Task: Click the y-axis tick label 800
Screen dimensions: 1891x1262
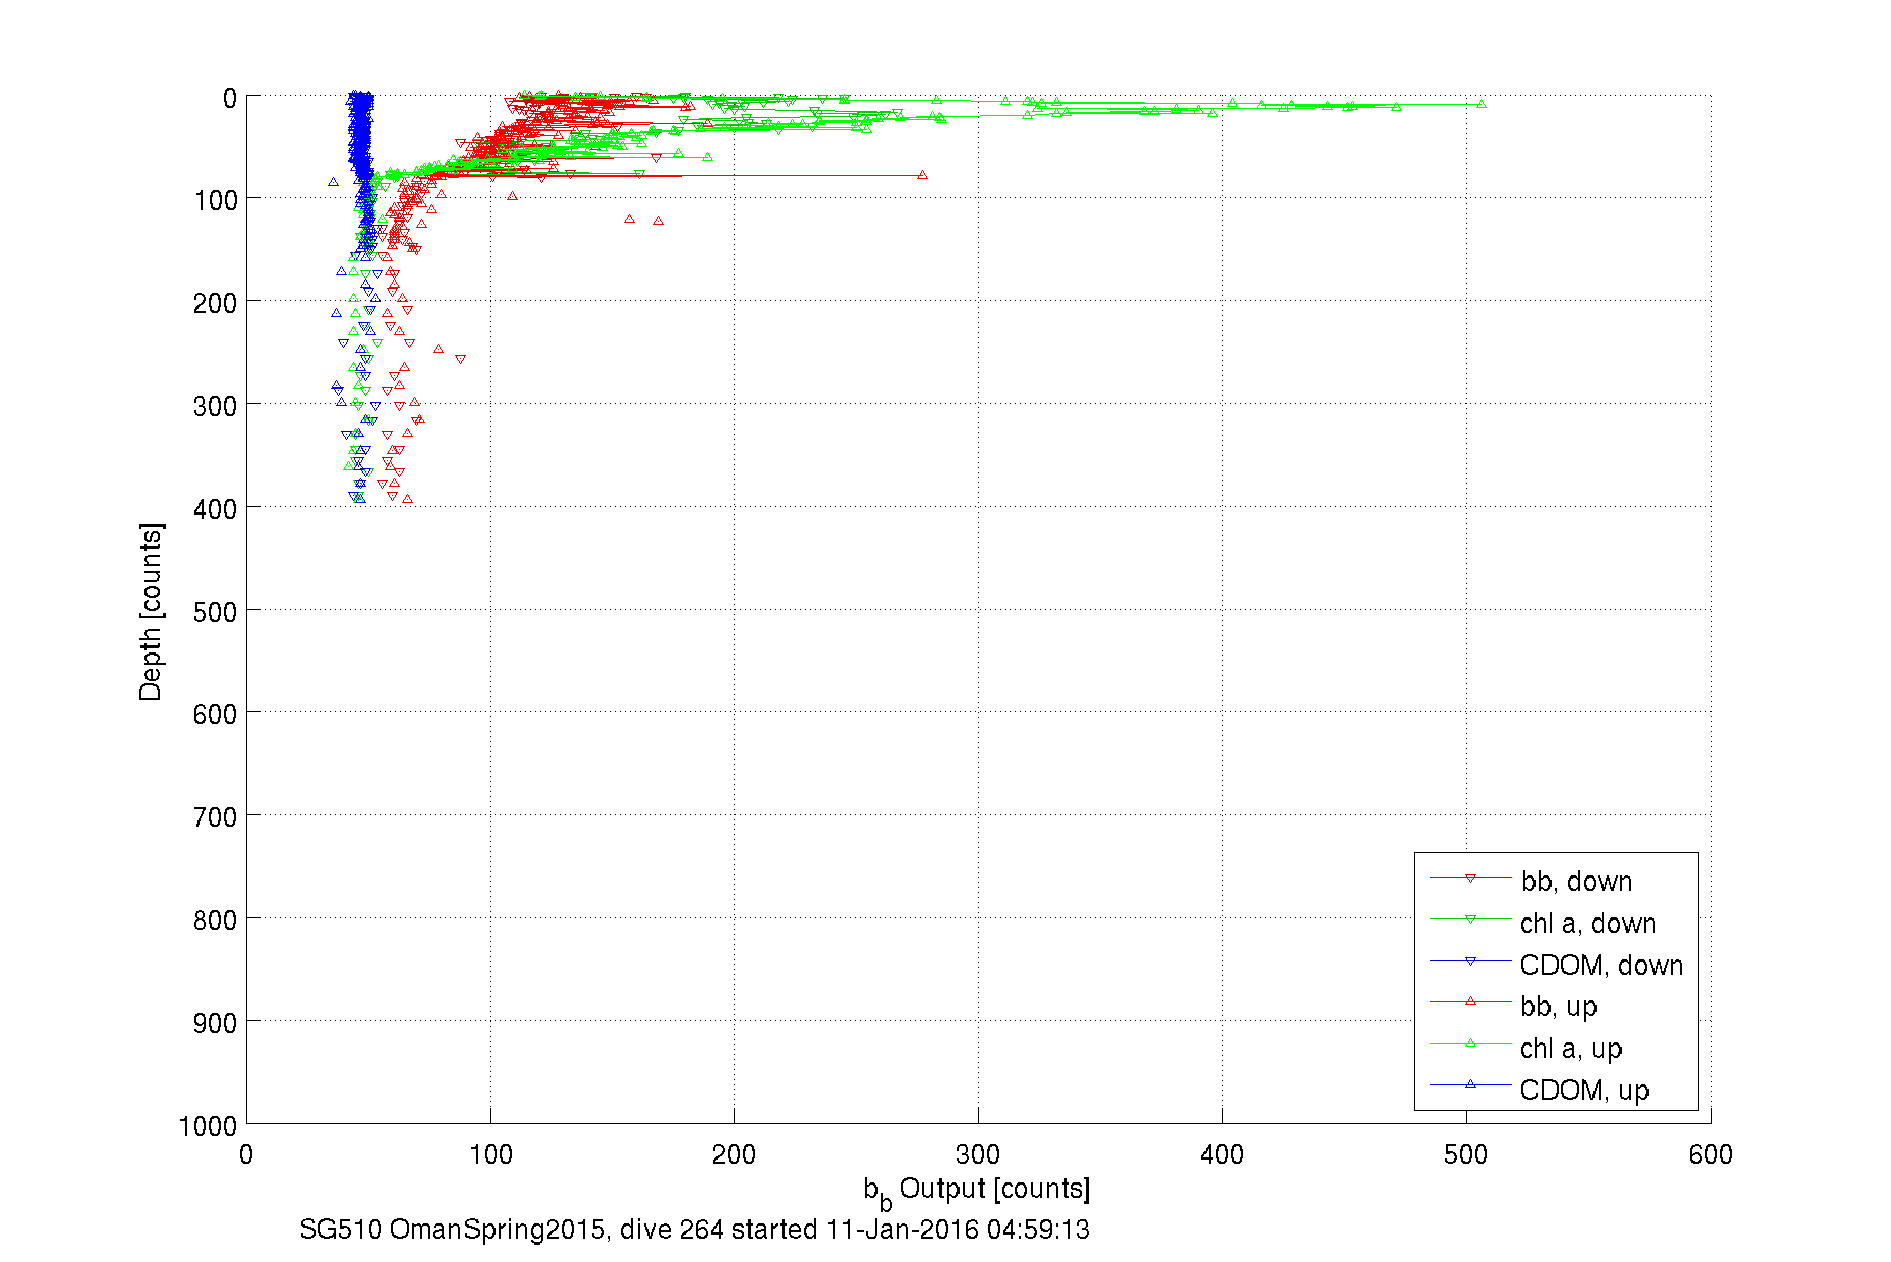Action: point(215,920)
